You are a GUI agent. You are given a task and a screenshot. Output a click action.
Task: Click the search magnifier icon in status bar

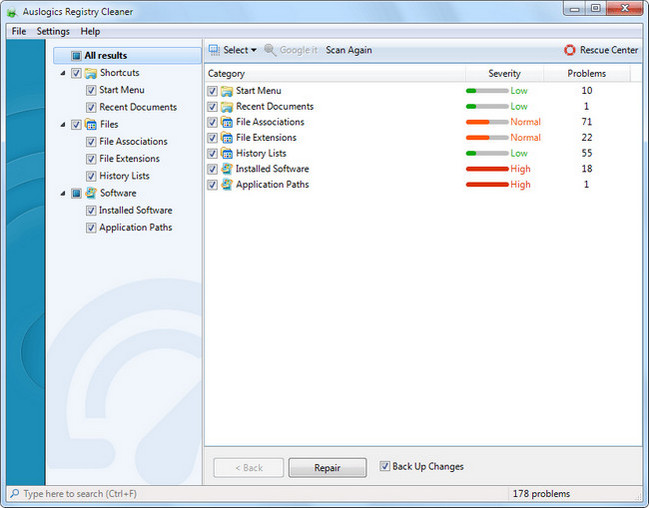tap(14, 494)
